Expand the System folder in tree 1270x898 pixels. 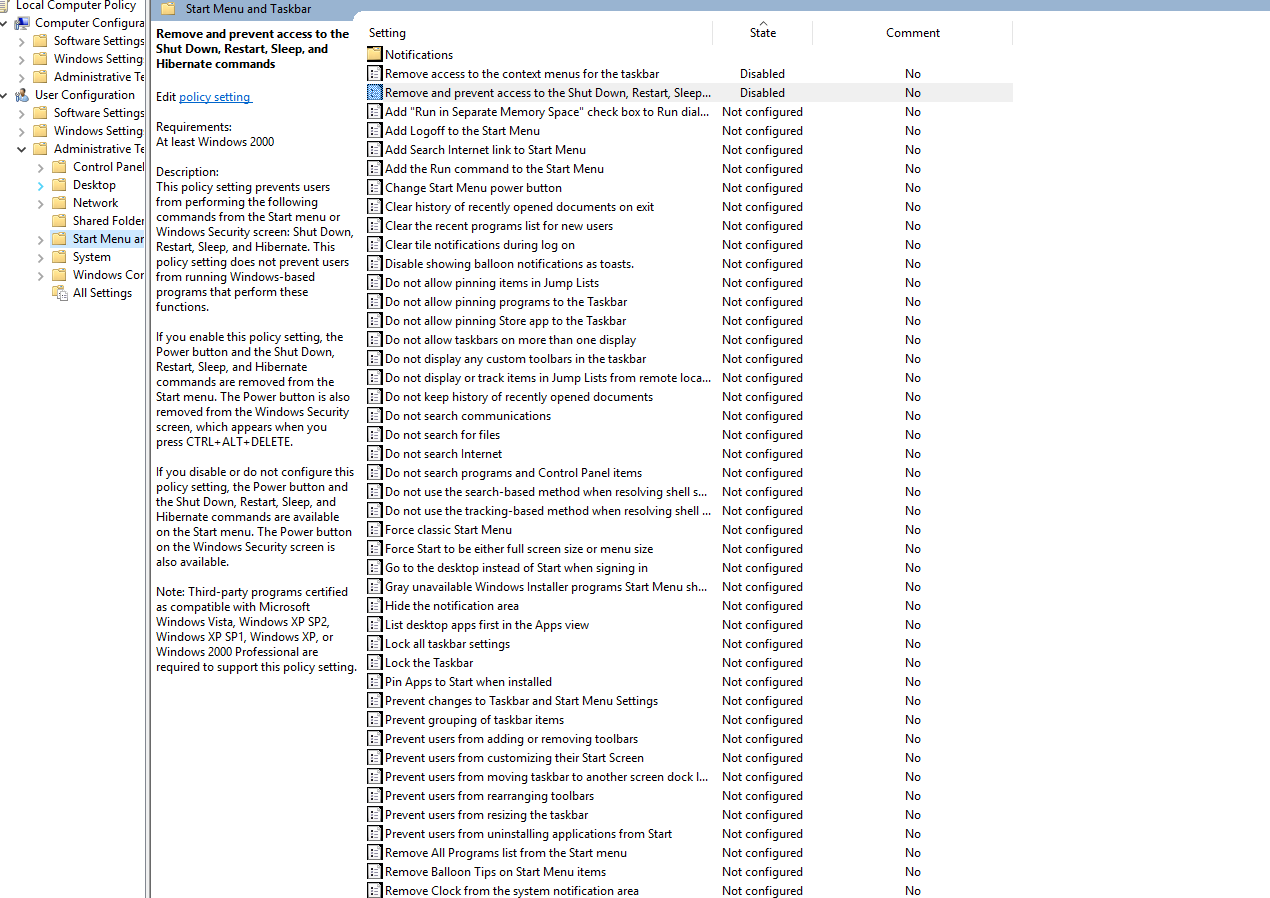[x=41, y=257]
